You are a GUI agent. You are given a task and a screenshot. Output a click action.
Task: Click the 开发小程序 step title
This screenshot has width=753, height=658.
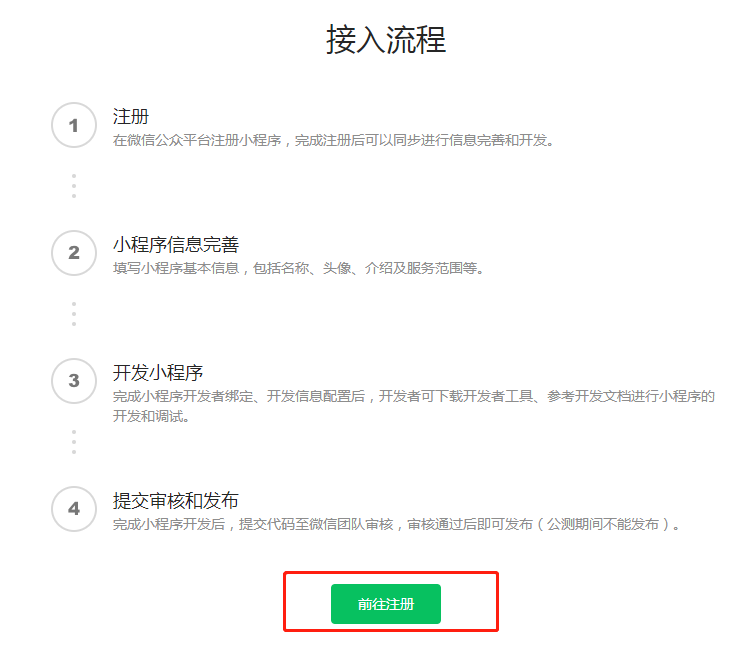[158, 373]
